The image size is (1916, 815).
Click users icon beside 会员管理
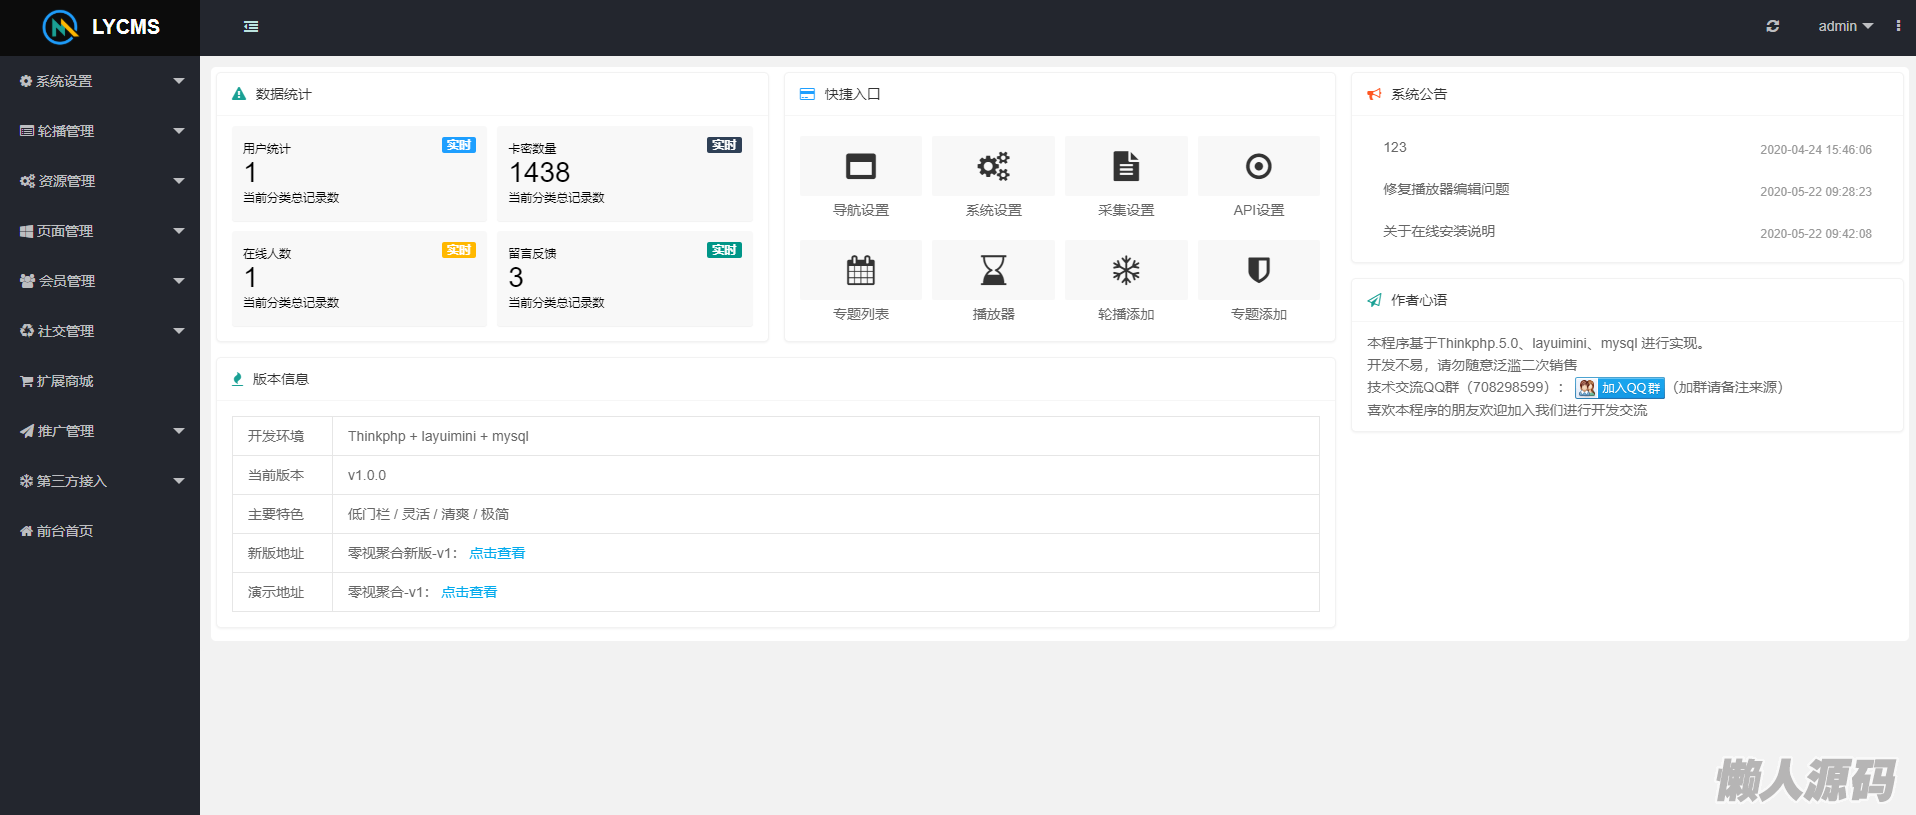point(28,281)
